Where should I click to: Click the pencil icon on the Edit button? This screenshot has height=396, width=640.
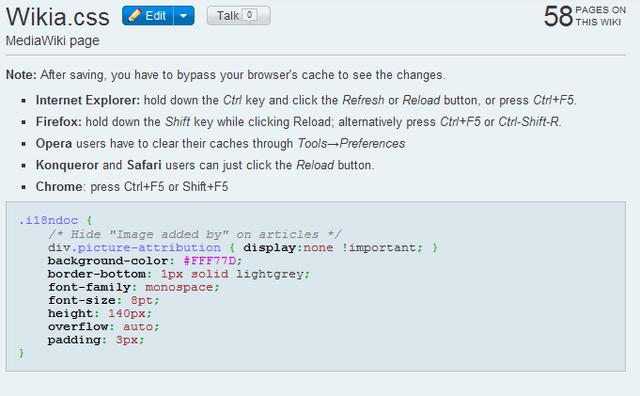[x=134, y=16]
